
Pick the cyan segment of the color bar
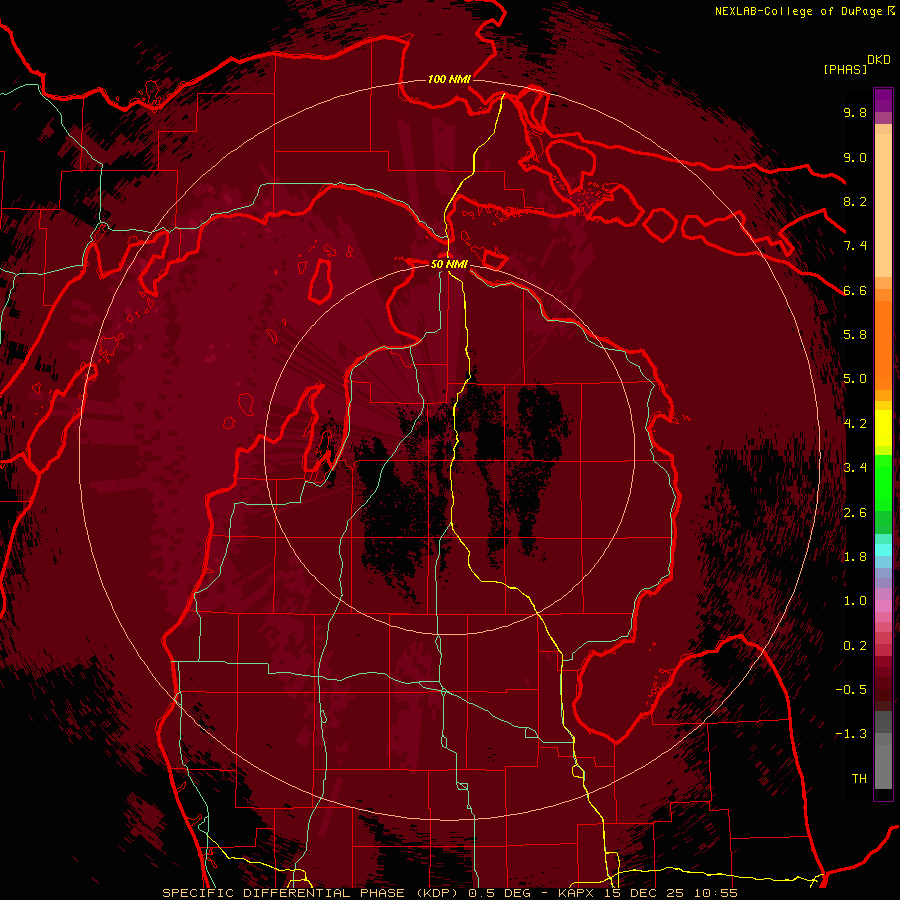tap(883, 550)
